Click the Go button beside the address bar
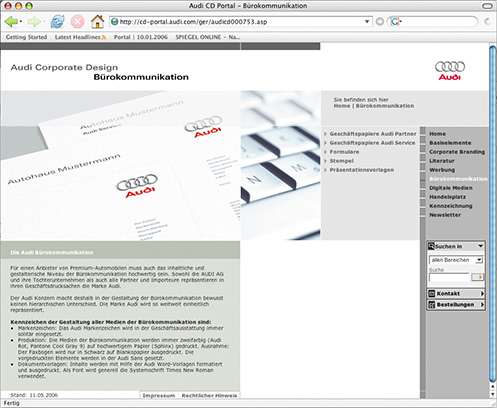This screenshot has height=408, width=497. (x=379, y=22)
